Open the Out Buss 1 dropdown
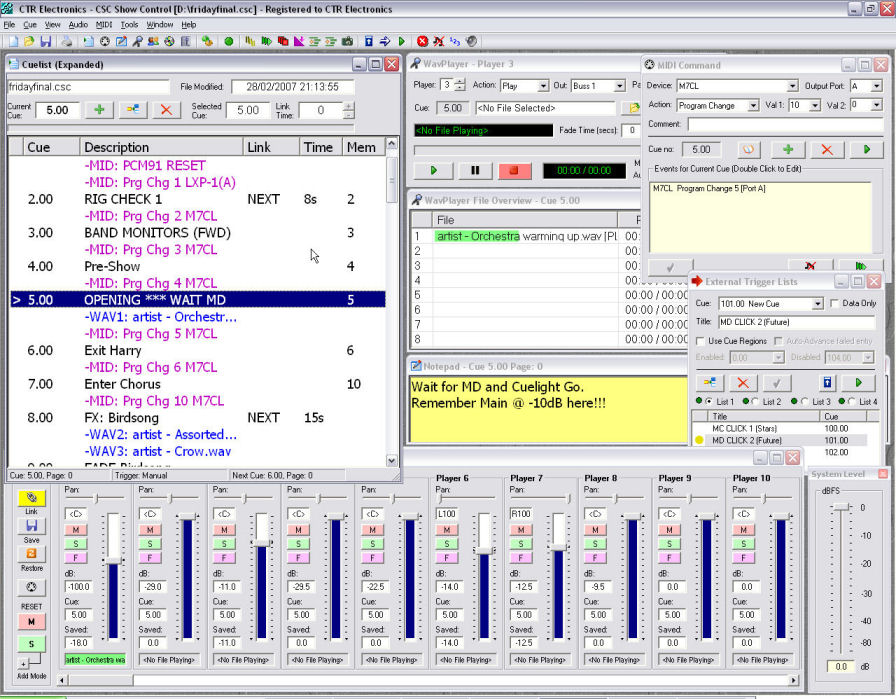 (619, 86)
